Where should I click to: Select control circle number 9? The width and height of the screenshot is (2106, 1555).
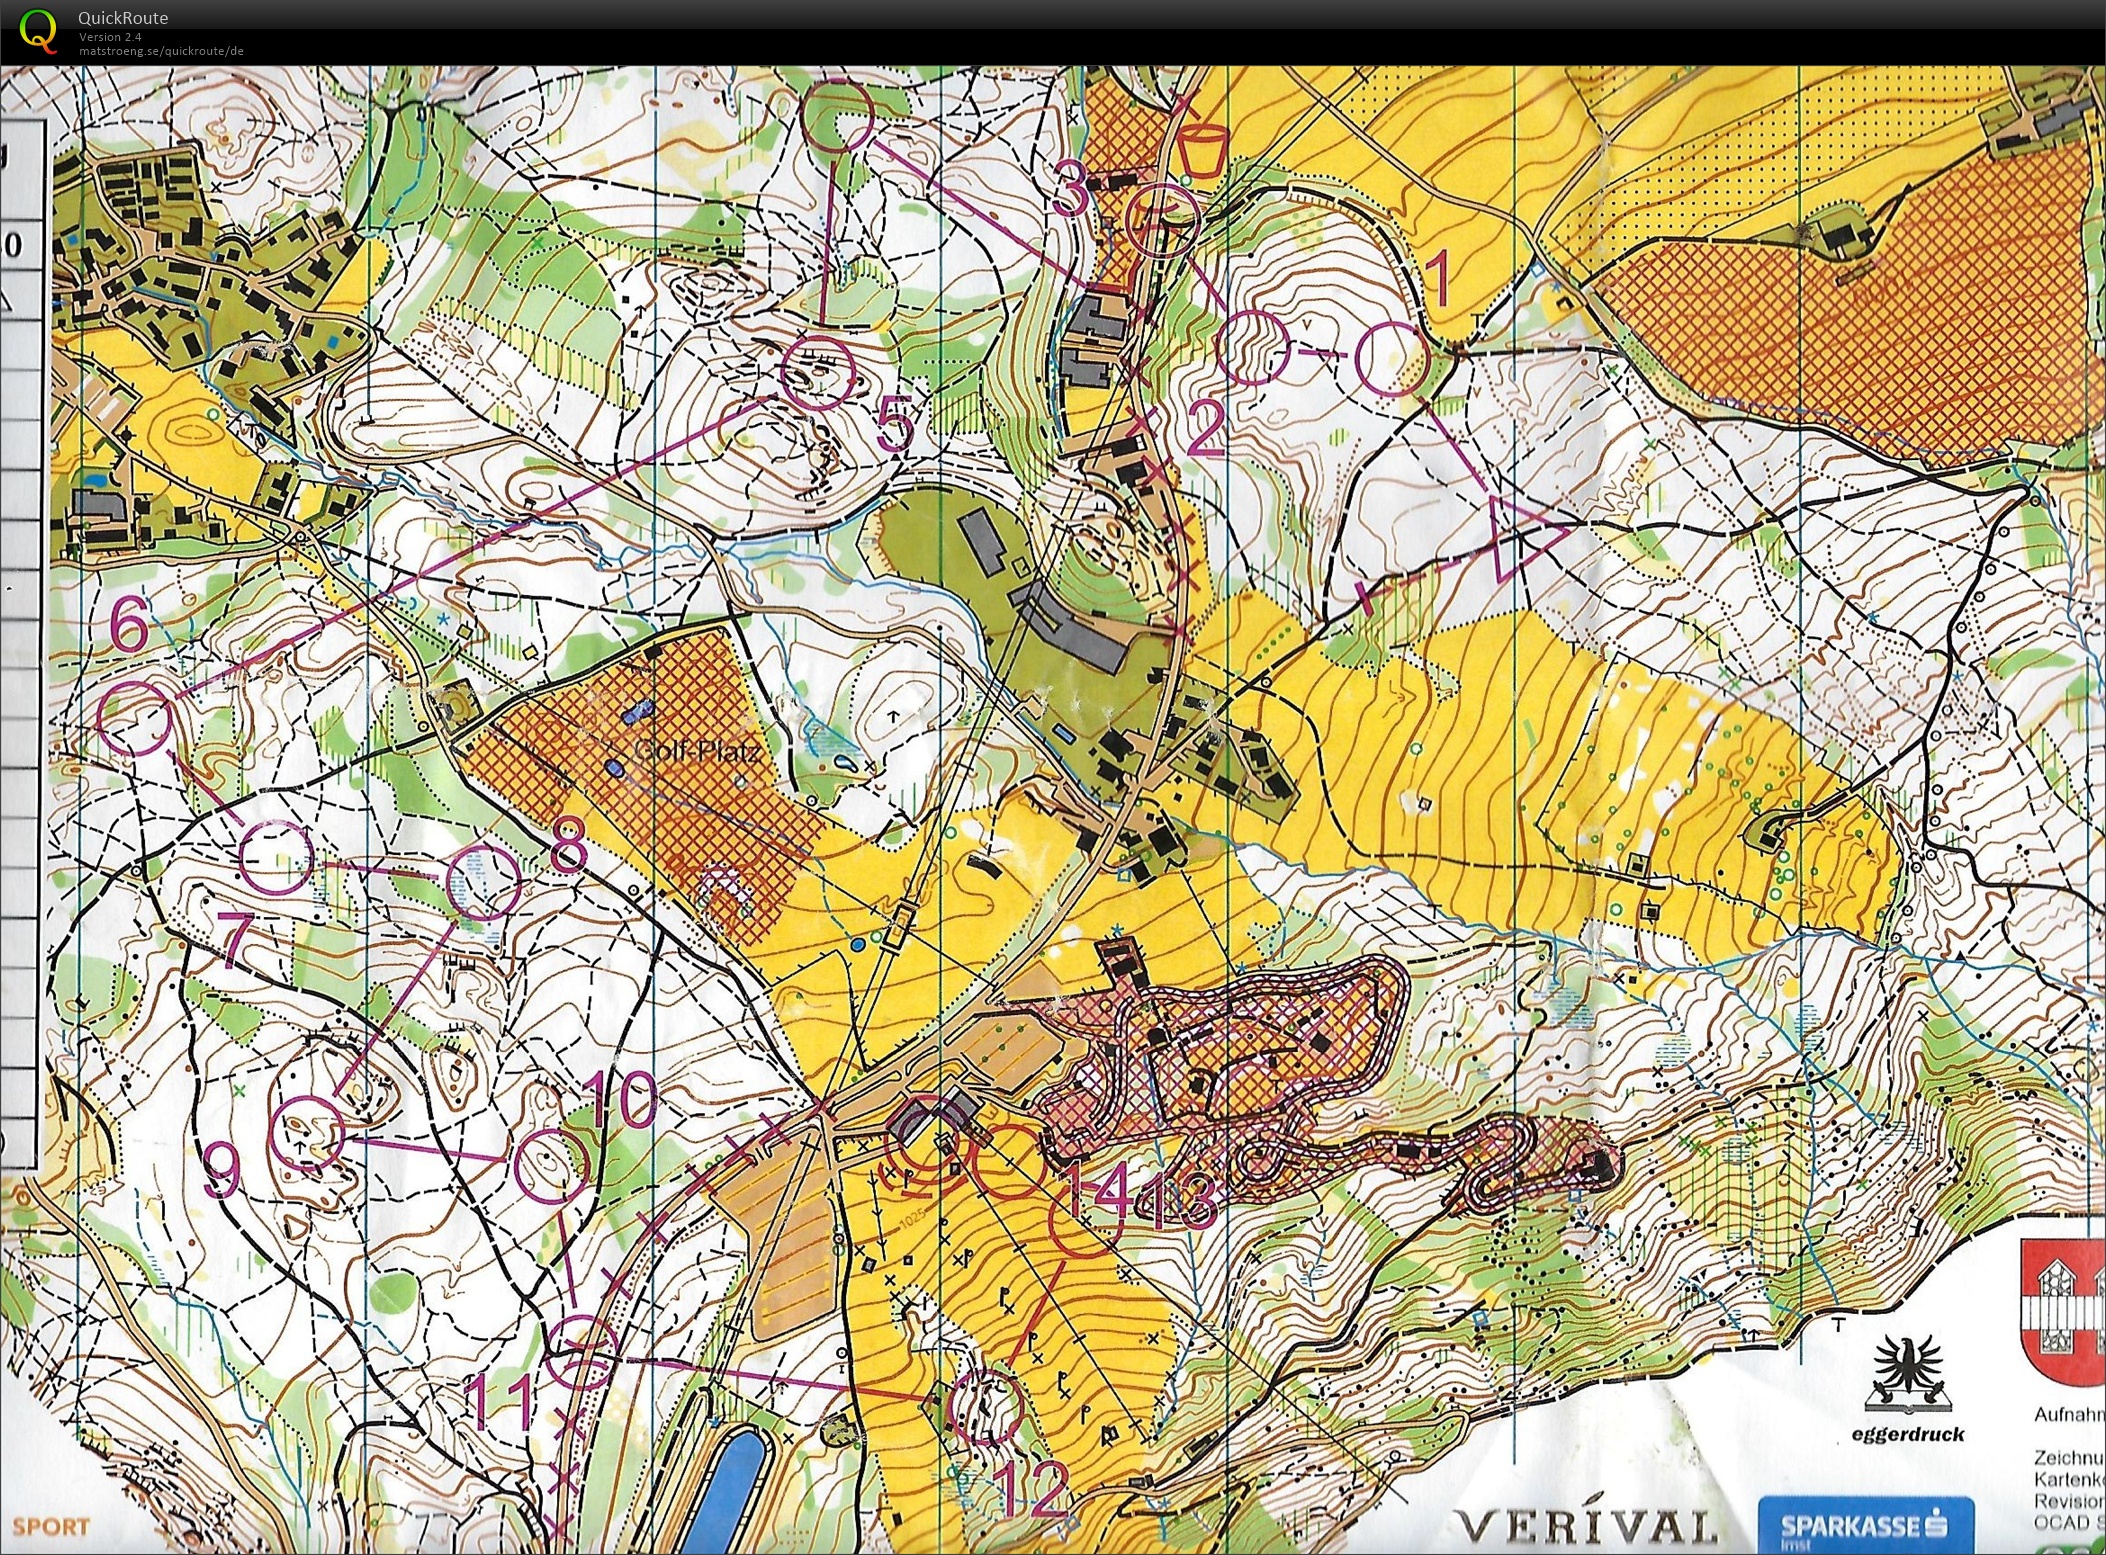tap(307, 1132)
